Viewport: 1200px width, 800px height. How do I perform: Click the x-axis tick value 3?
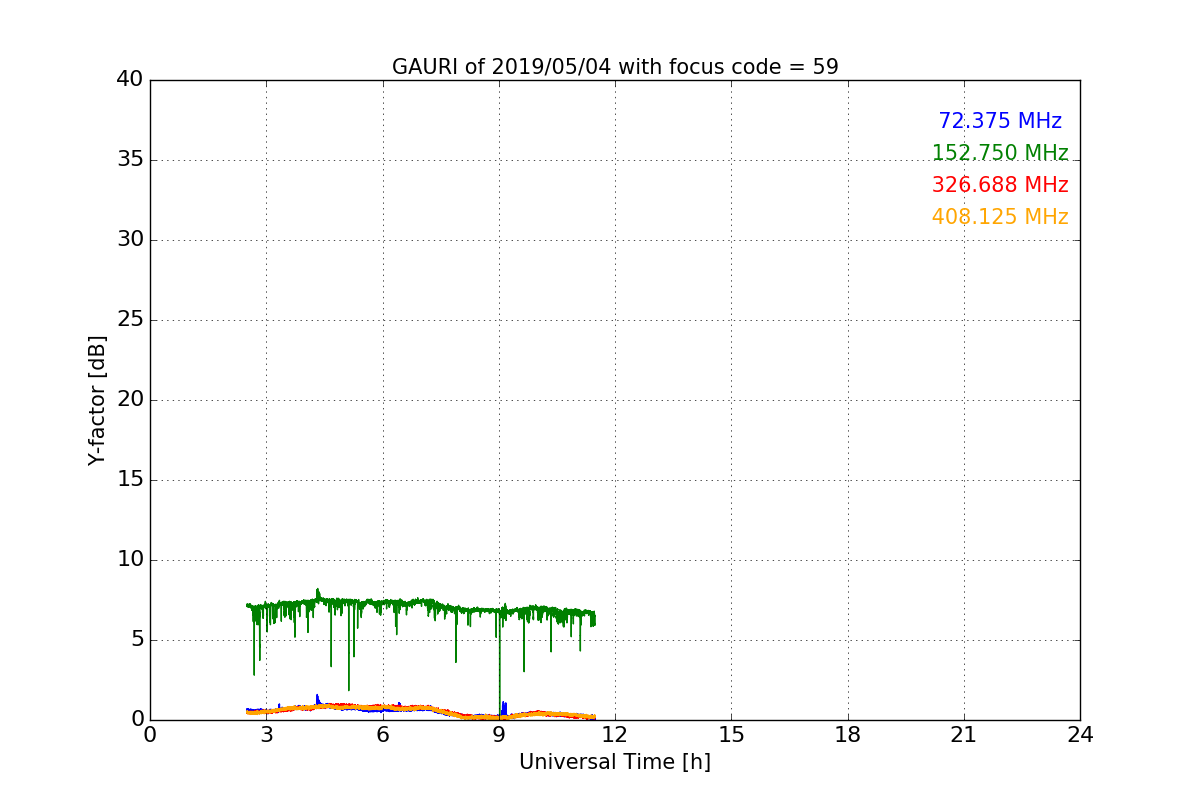coord(266,735)
